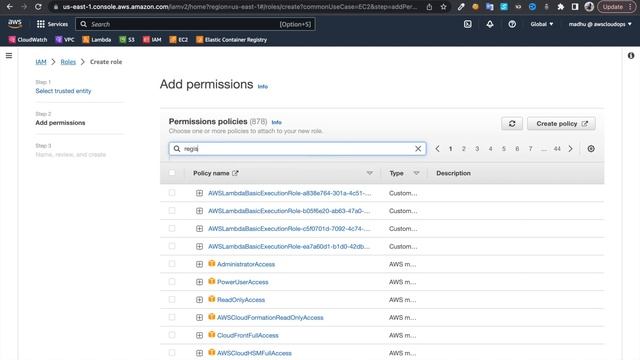Open the browser share icon

429,7
